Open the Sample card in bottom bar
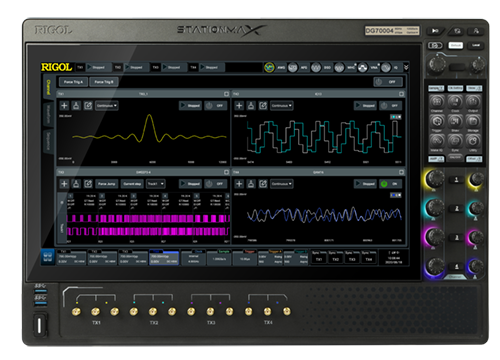500x360 pixels. (x=219, y=257)
